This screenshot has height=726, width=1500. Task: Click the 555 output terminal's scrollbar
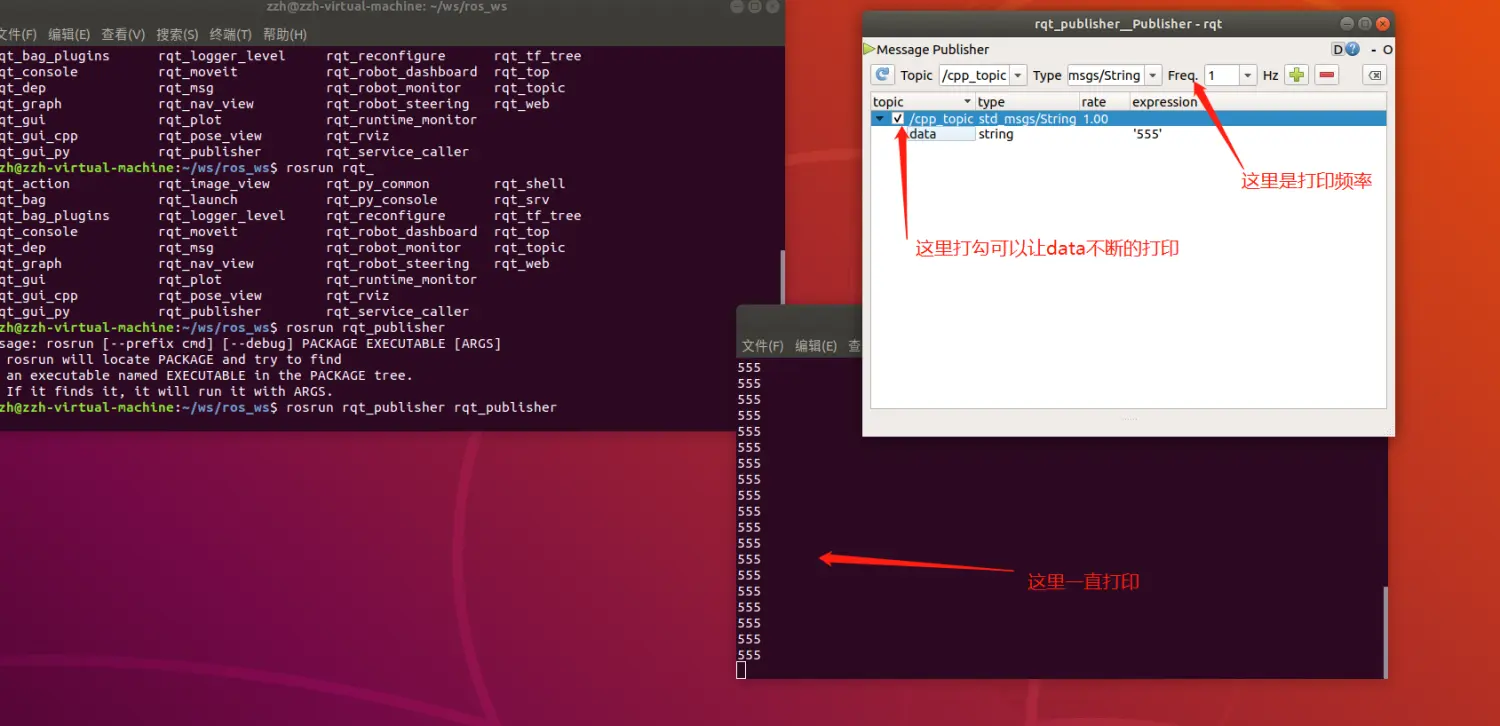pyautogui.click(x=1385, y=631)
